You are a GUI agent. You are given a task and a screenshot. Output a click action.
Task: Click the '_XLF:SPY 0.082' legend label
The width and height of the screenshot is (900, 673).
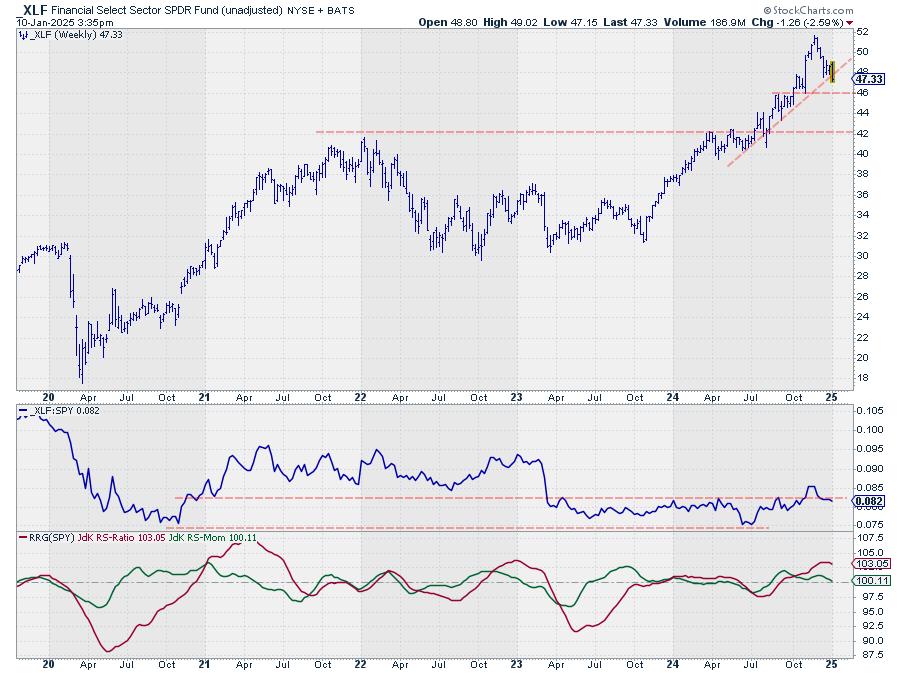(x=64, y=411)
